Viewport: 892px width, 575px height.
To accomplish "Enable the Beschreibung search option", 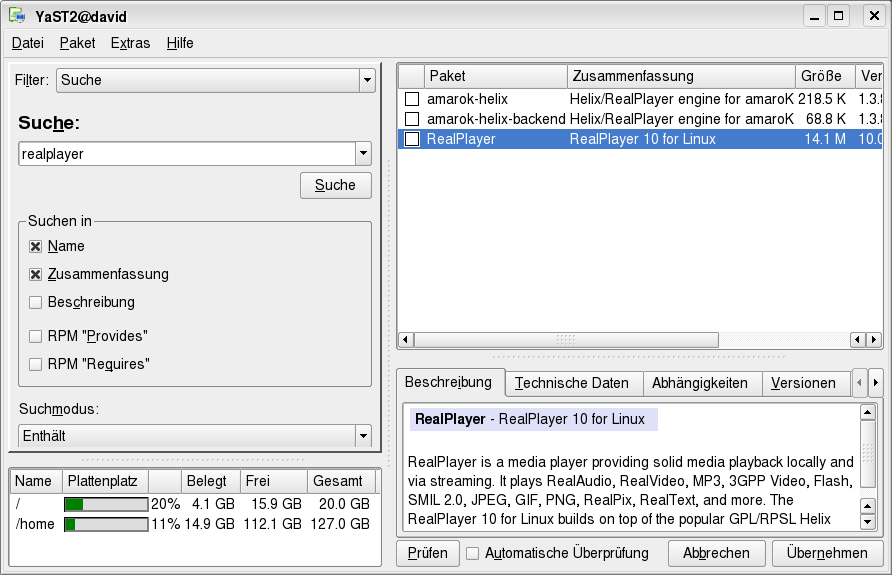I will [35, 302].
